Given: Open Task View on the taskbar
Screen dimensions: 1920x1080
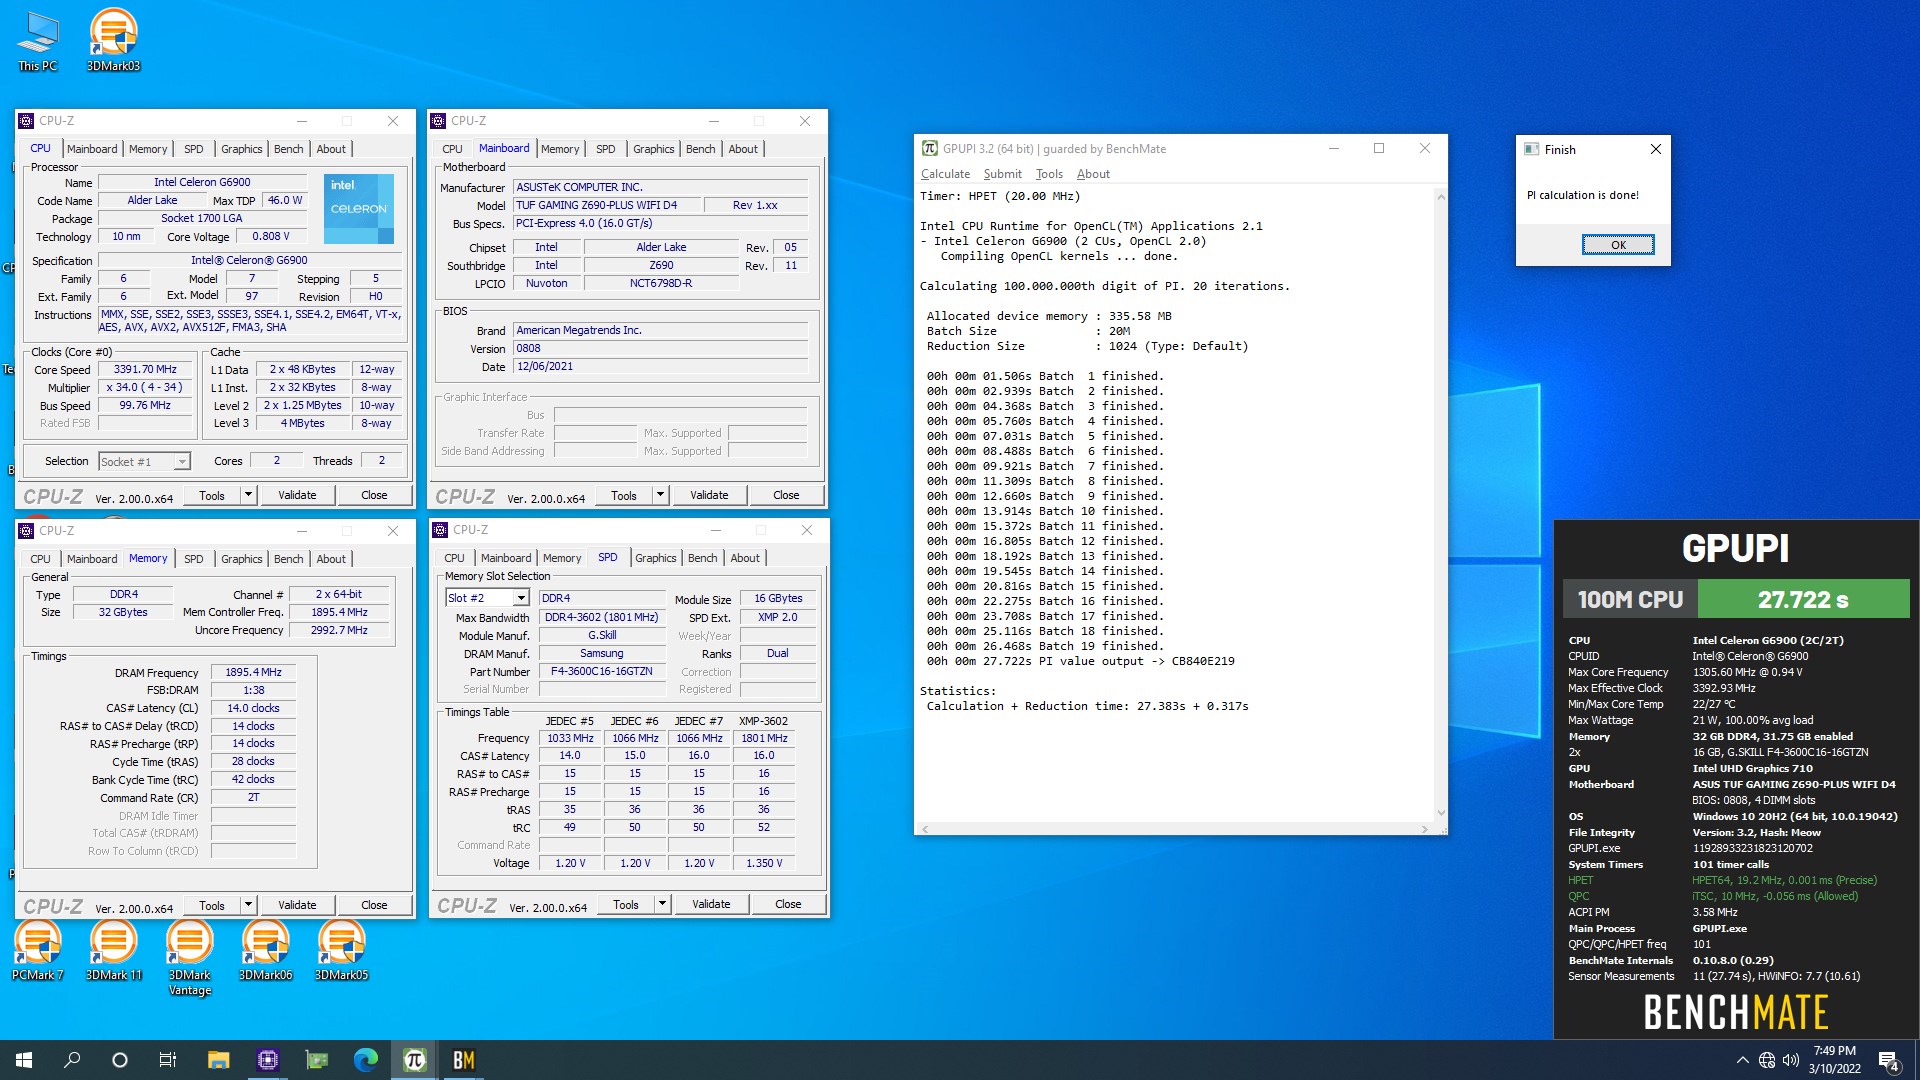Looking at the screenshot, I should click(x=168, y=1060).
